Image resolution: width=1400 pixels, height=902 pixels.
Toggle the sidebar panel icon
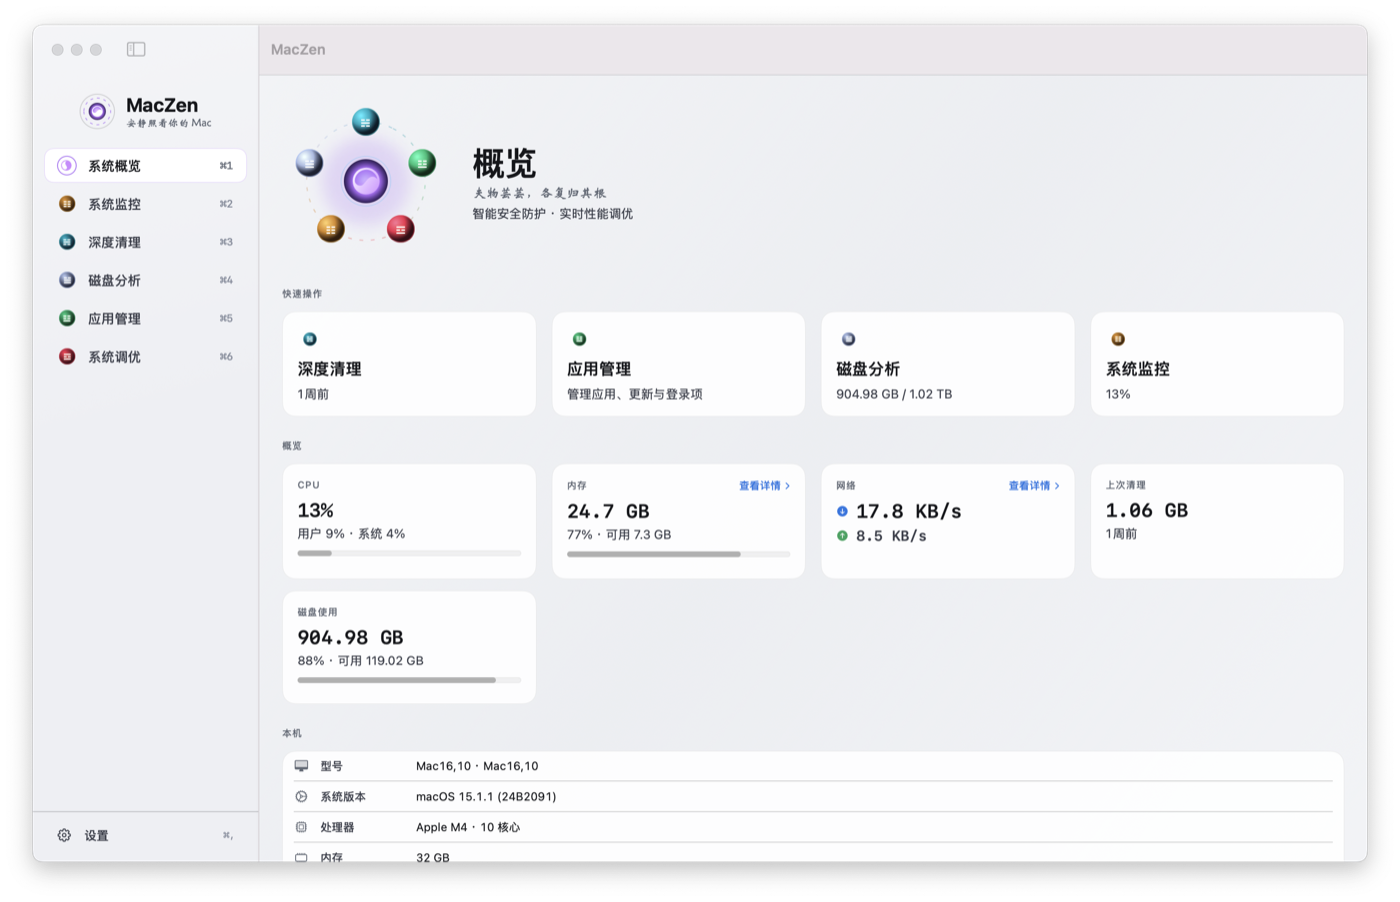(136, 49)
